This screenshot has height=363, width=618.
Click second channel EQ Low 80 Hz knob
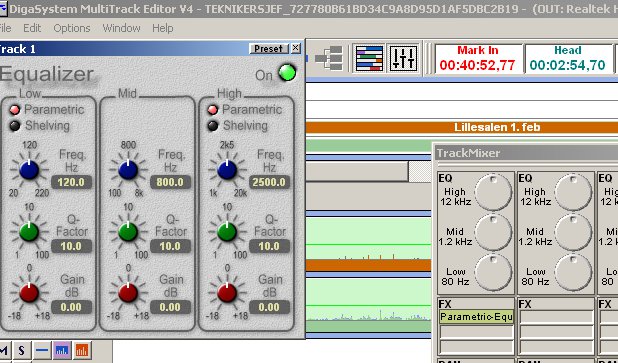[573, 273]
